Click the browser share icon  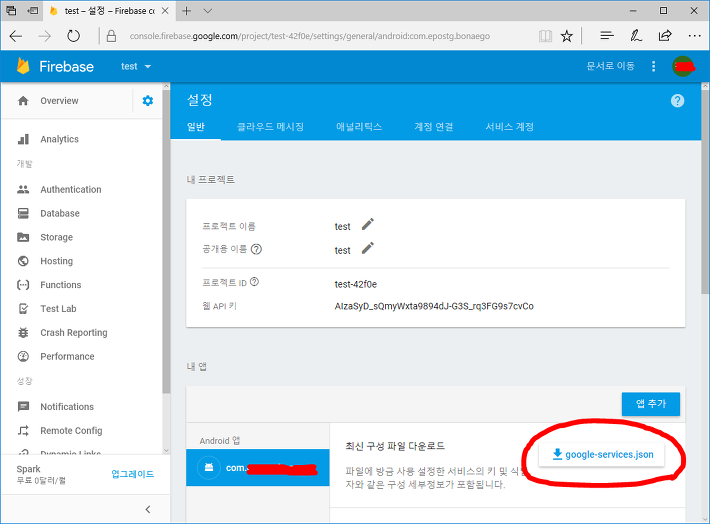(665, 35)
